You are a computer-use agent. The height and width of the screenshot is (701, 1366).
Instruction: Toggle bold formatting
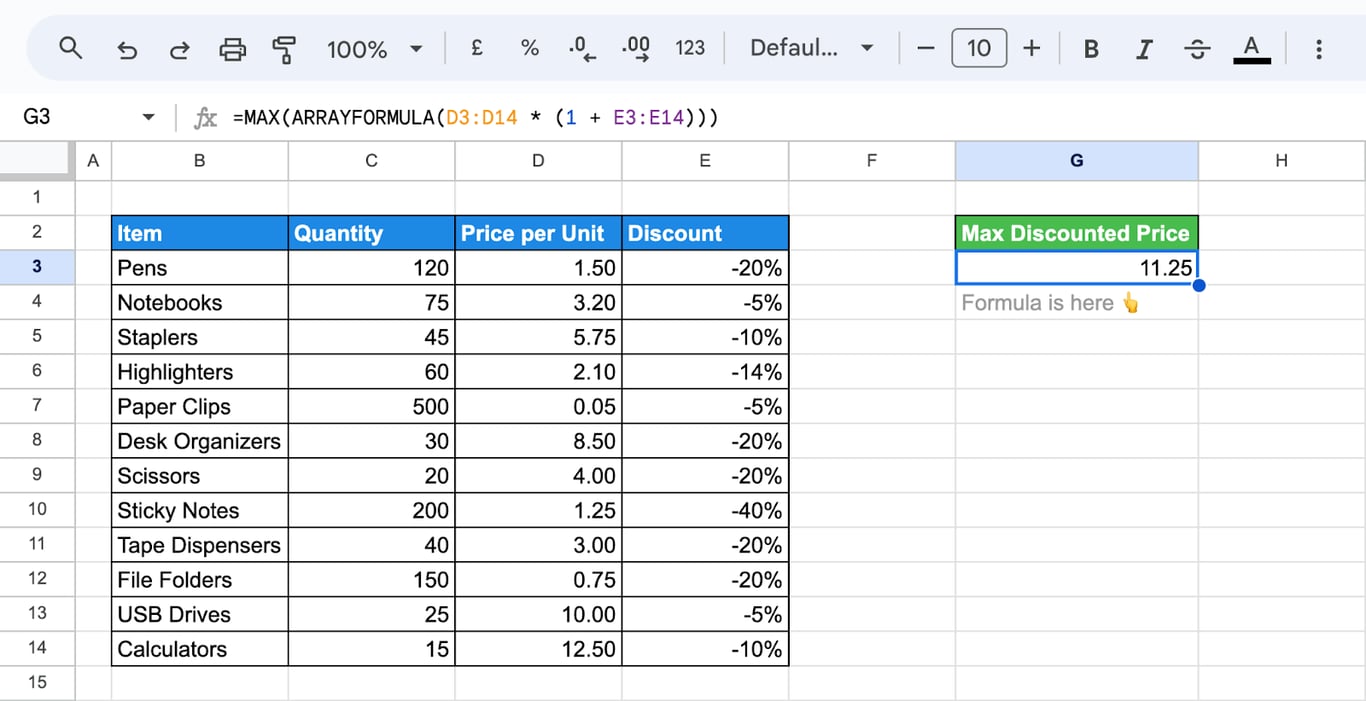click(x=1092, y=48)
